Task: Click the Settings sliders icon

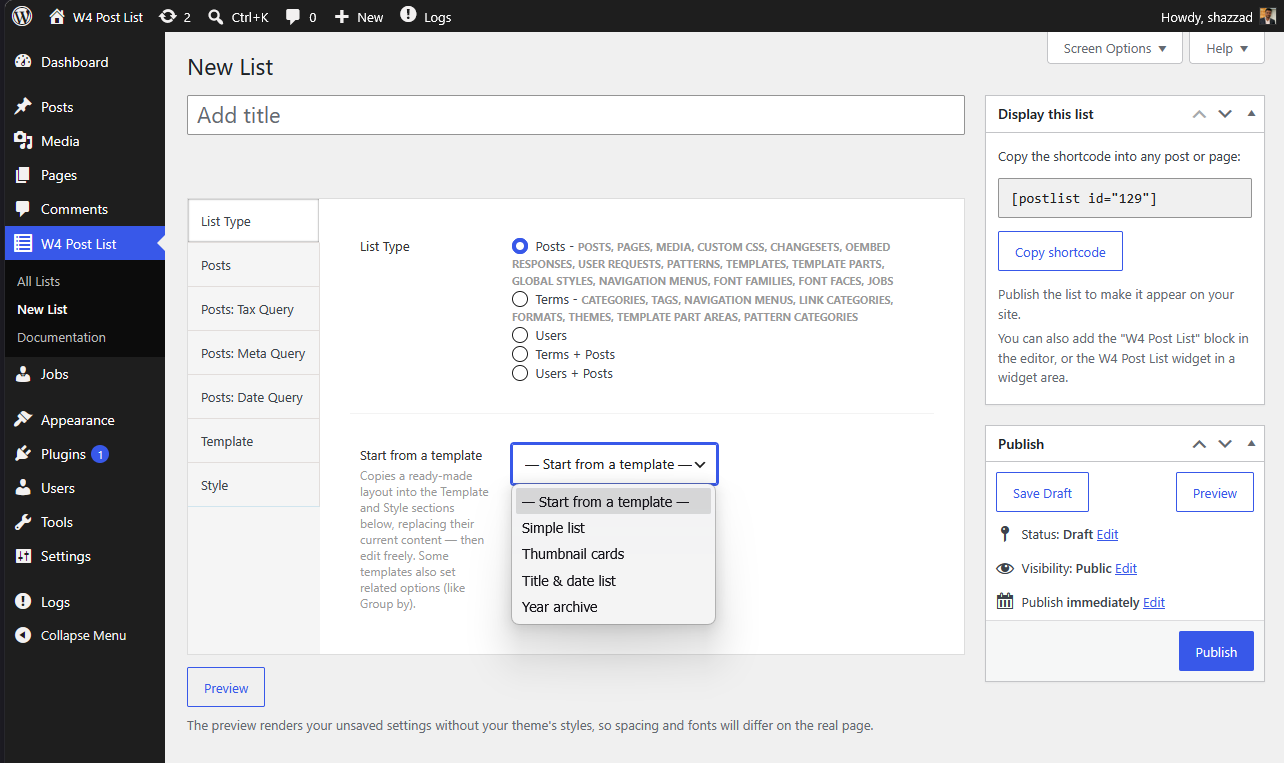Action: click(x=23, y=556)
